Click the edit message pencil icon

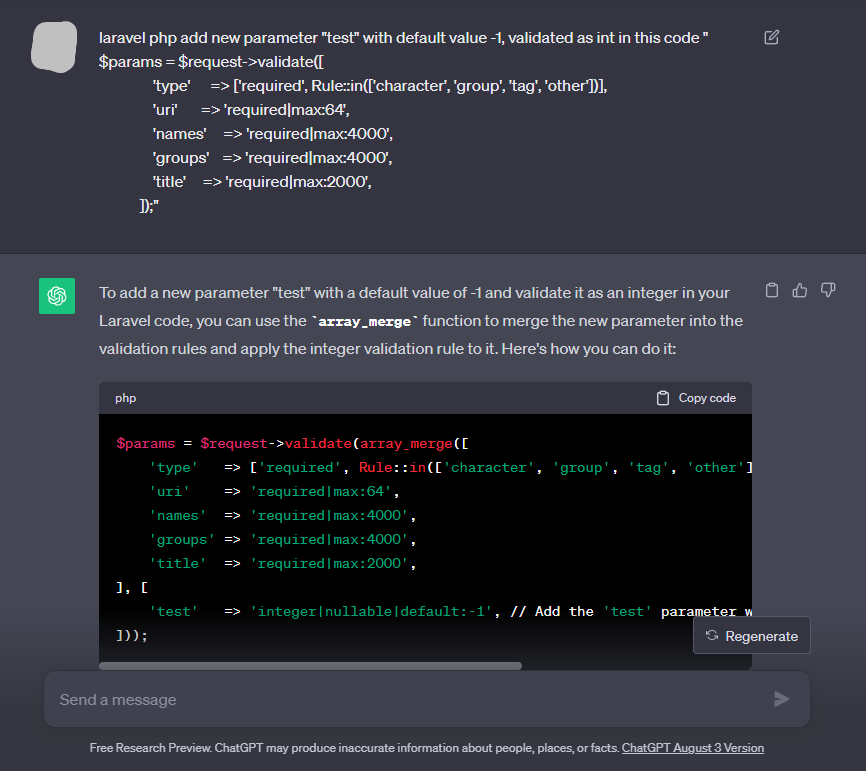tap(771, 37)
